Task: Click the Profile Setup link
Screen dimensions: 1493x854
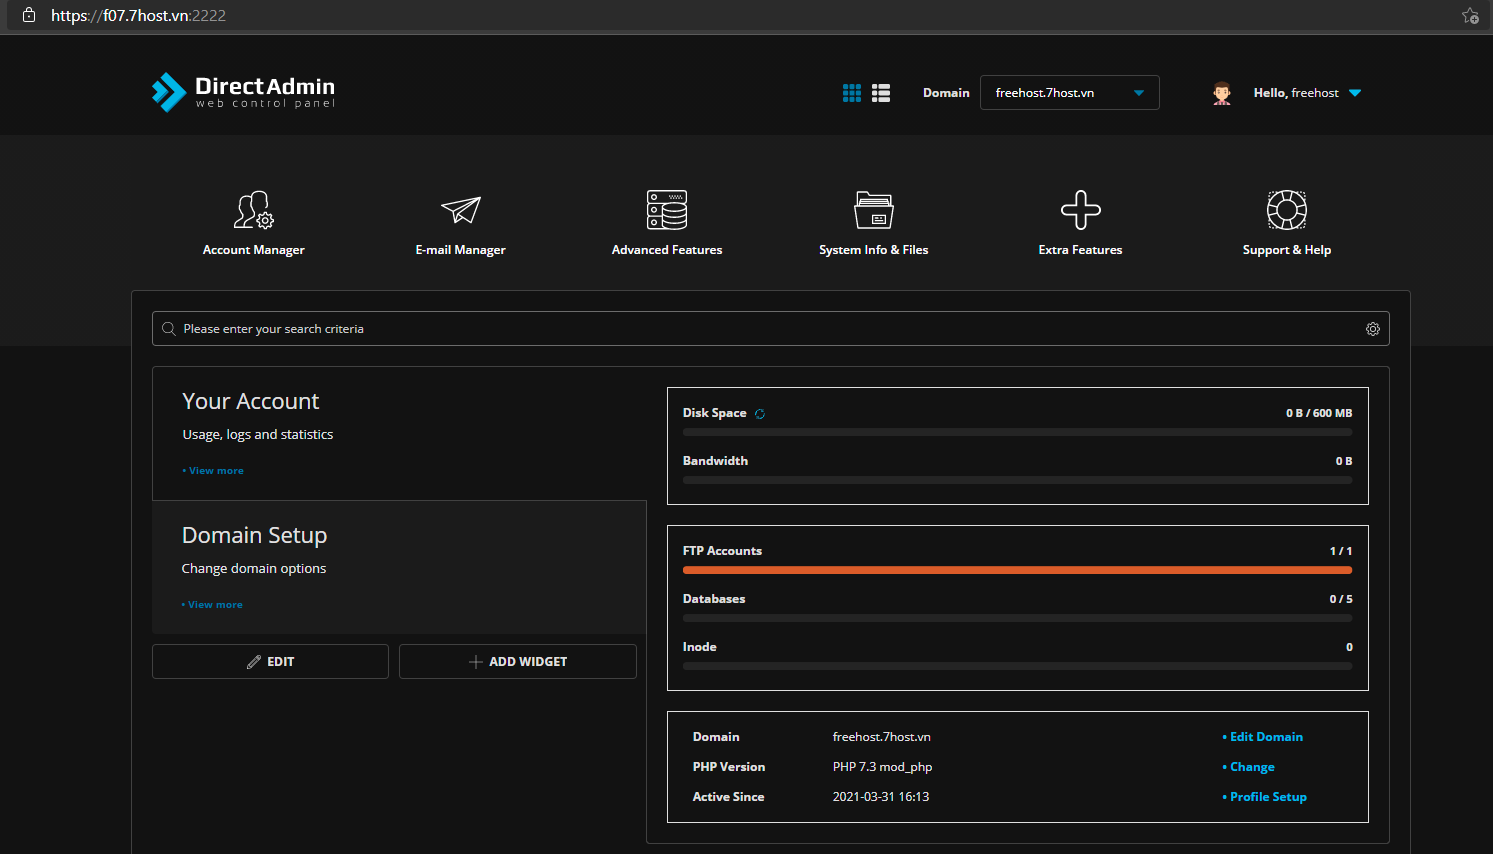Action: pyautogui.click(x=1265, y=797)
